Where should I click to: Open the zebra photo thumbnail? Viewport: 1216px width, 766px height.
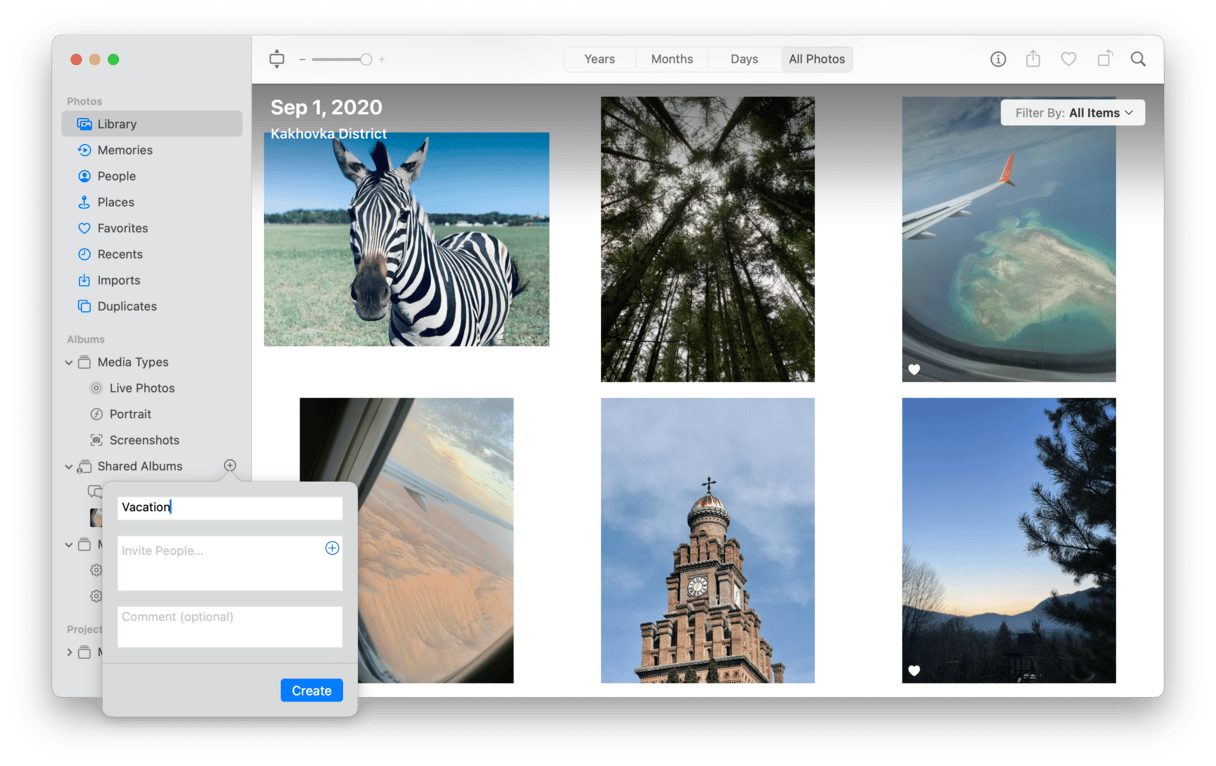406,239
